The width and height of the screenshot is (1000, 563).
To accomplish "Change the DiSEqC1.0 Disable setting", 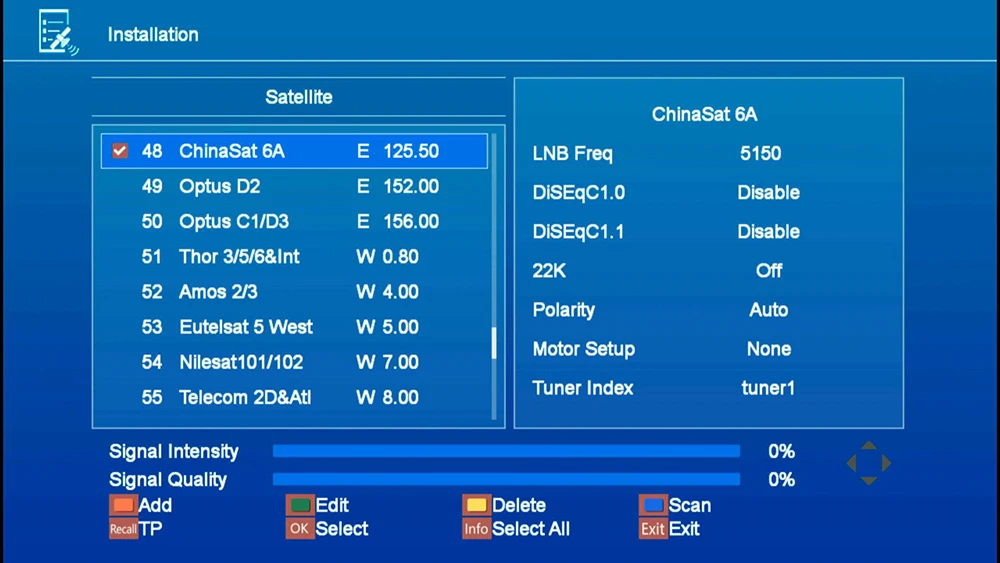I will point(768,193).
